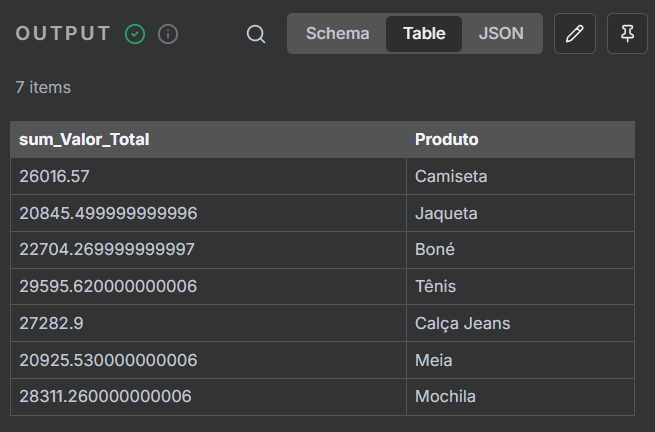
Task: Click the Produto column header
Action: [x=520, y=140]
